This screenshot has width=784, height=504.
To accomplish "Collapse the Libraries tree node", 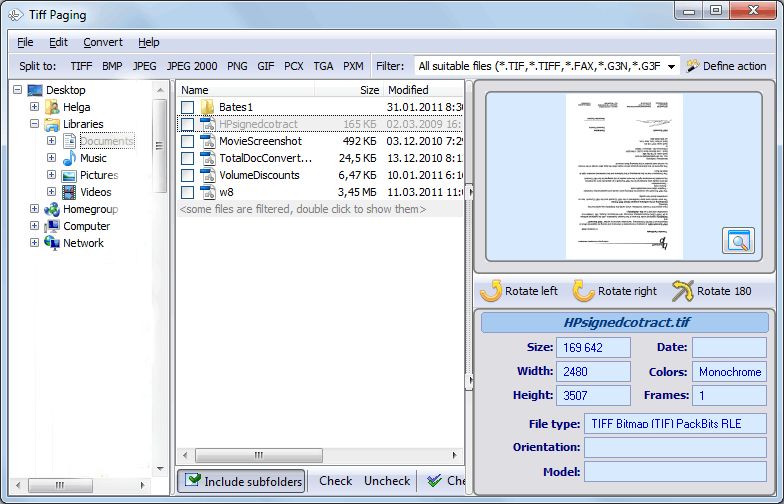I will point(34,124).
